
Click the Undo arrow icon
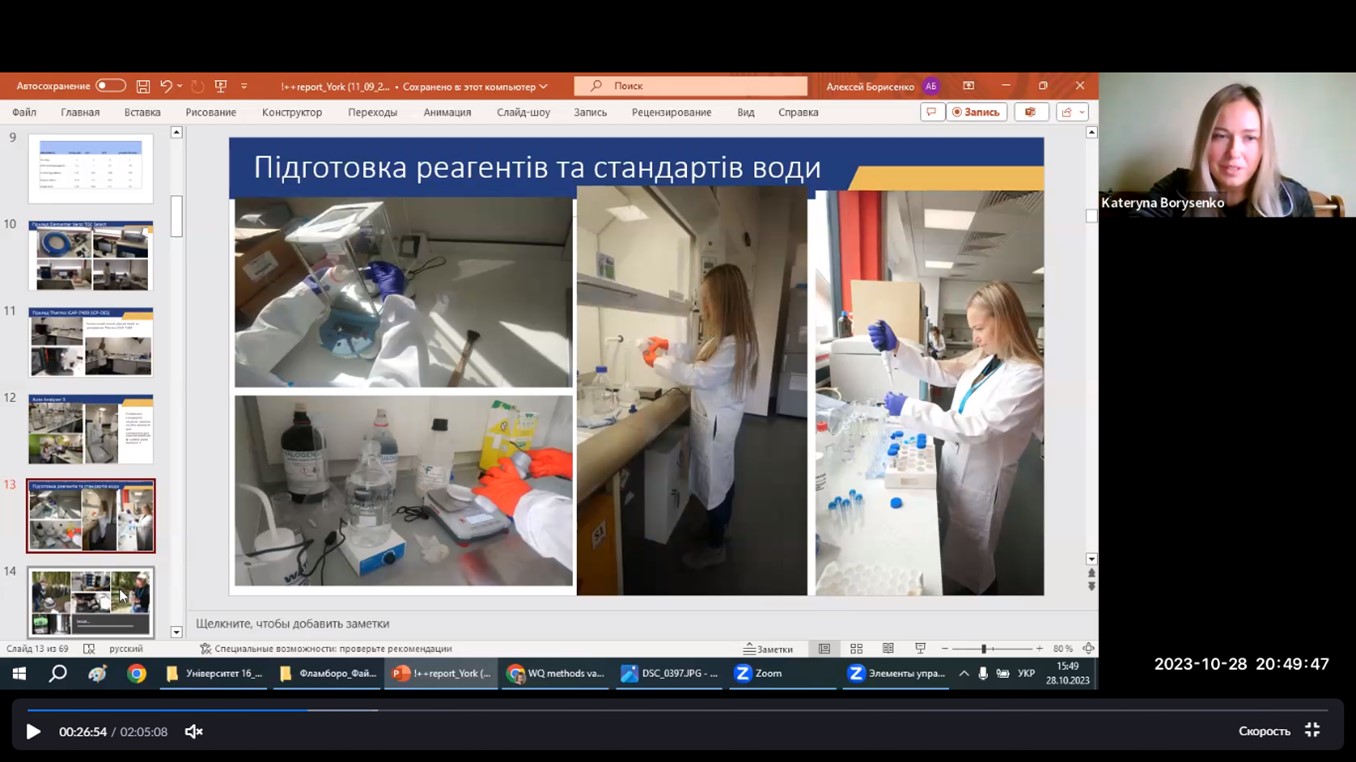(166, 86)
